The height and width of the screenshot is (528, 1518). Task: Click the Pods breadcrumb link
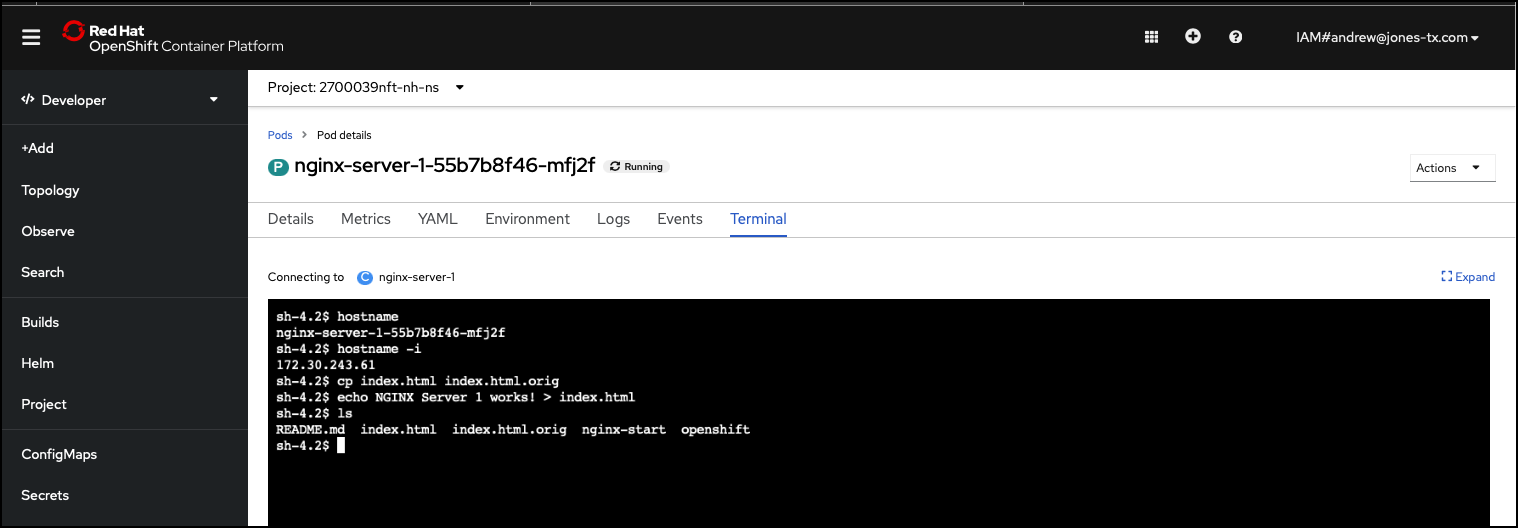click(280, 135)
